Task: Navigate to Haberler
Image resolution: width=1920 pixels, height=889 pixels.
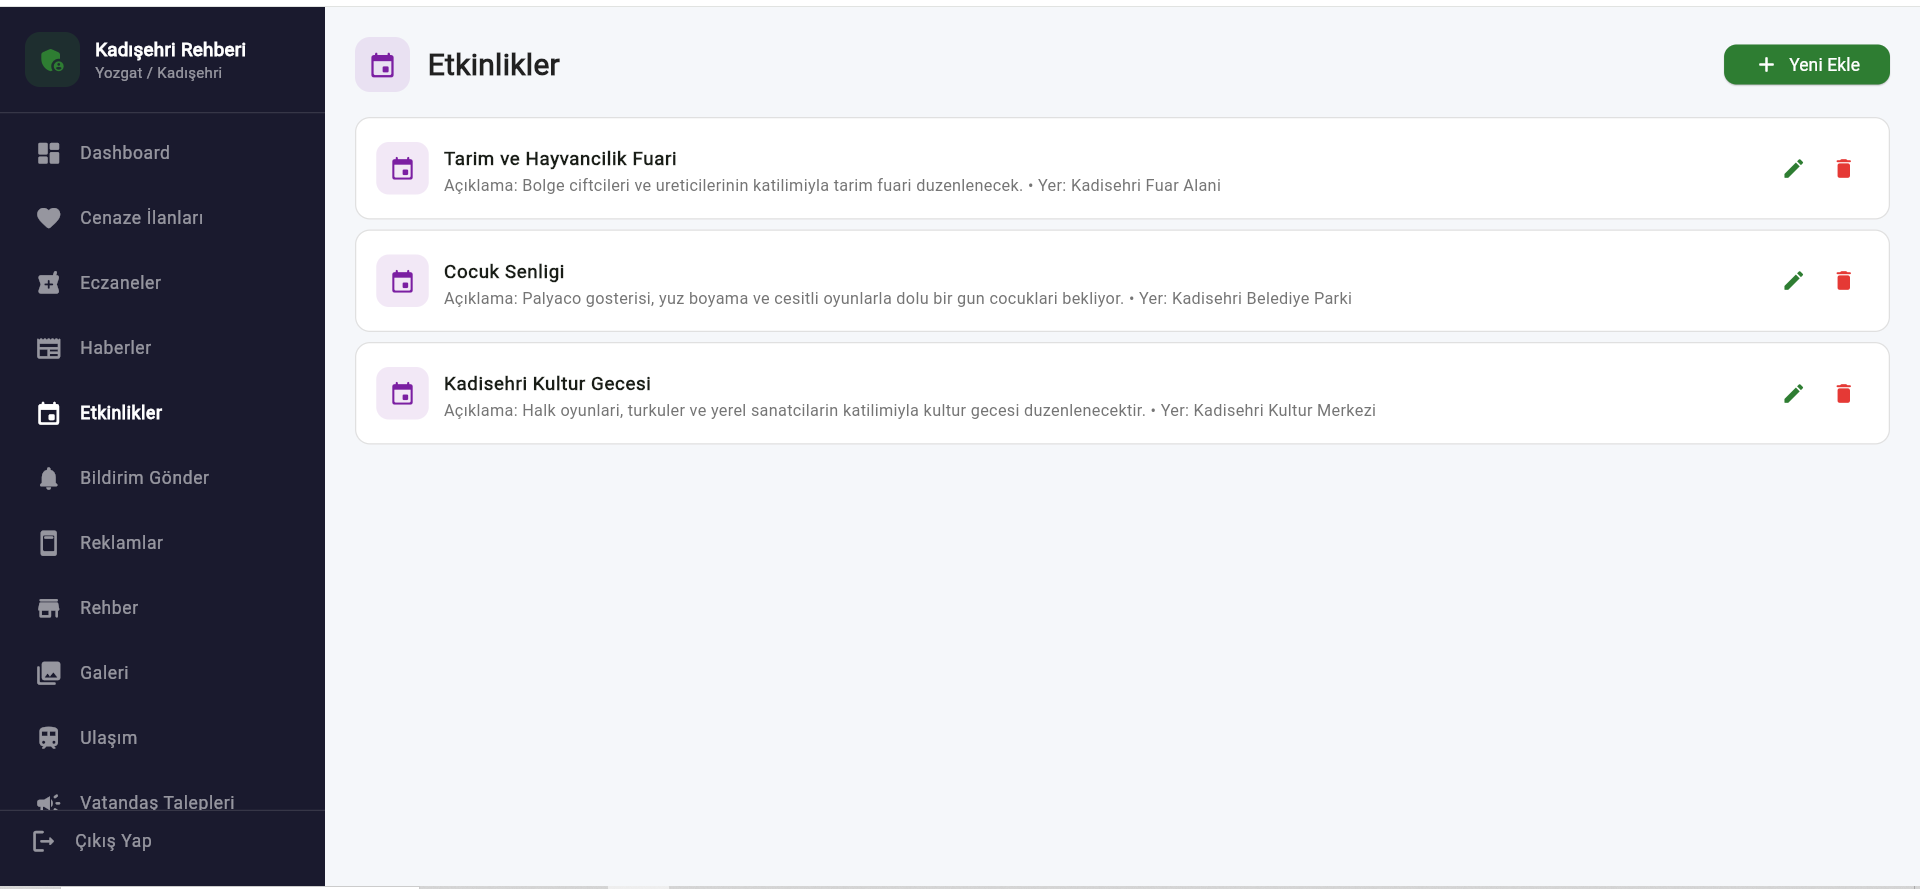Action: click(x=115, y=348)
